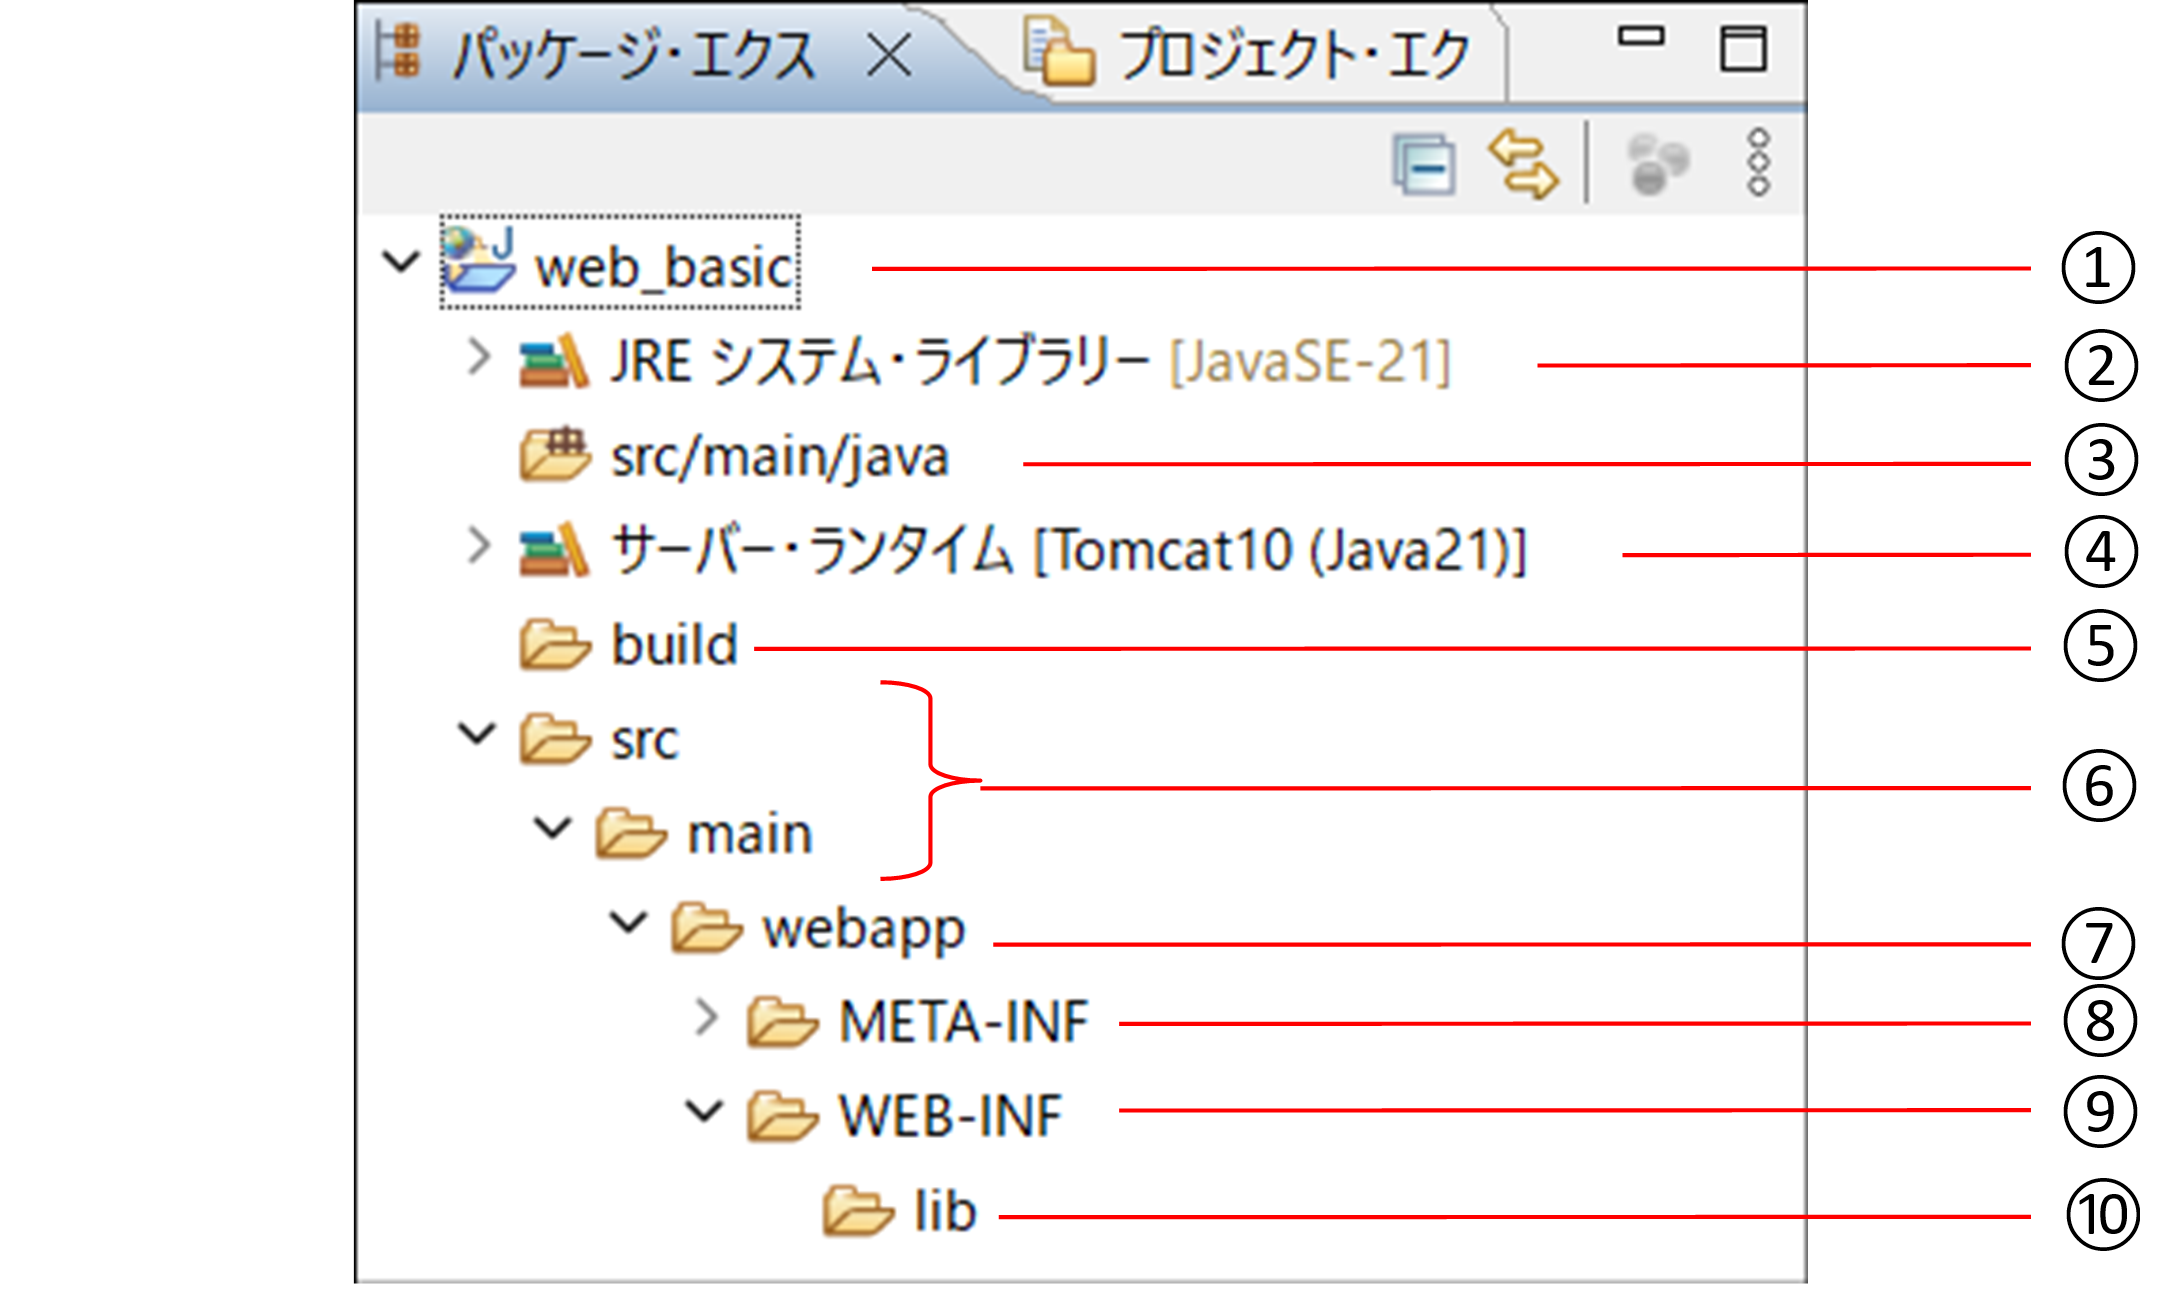Image resolution: width=2157 pixels, height=1312 pixels.
Task: Select the Package Explorer tab
Action: pos(630,54)
